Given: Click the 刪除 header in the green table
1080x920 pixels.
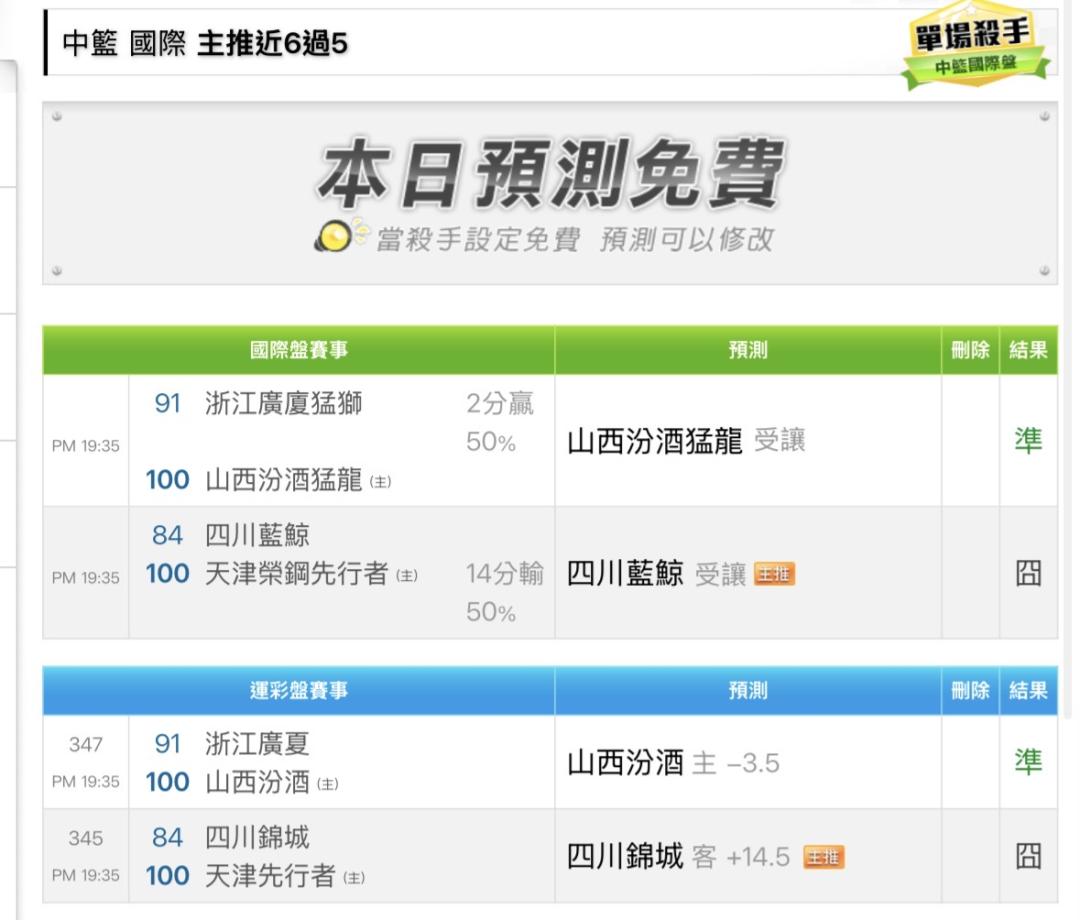Looking at the screenshot, I should click(x=970, y=350).
